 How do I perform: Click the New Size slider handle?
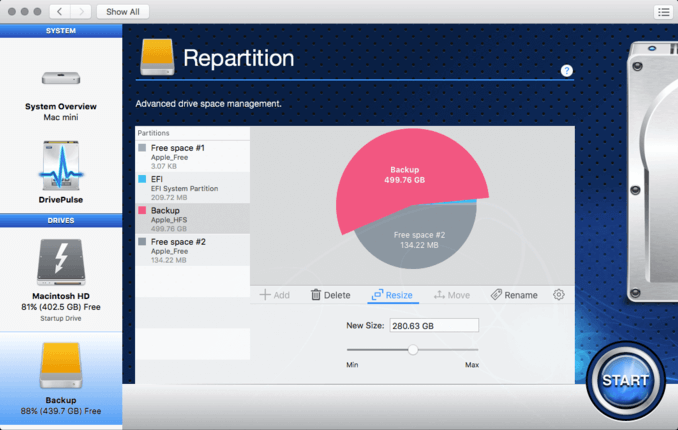(412, 349)
